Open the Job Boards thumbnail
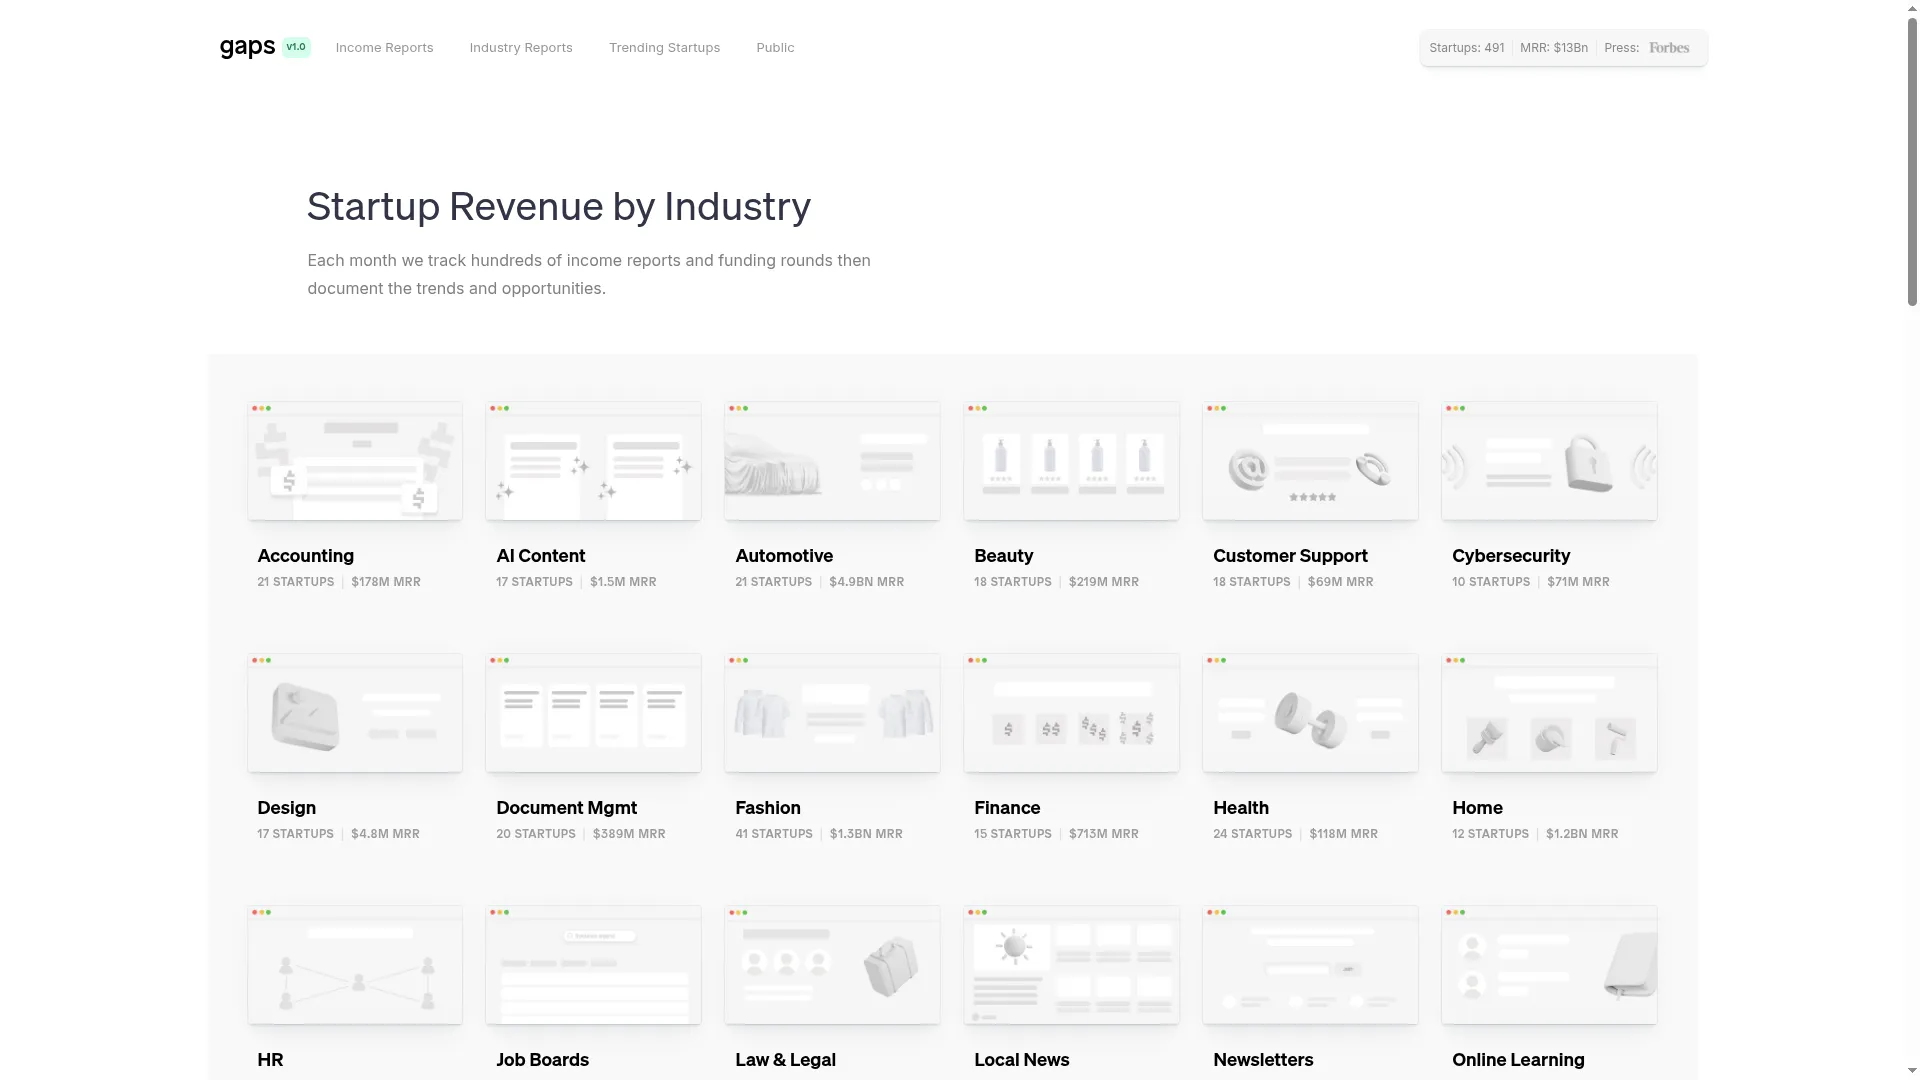The height and width of the screenshot is (1080, 1920). click(593, 965)
